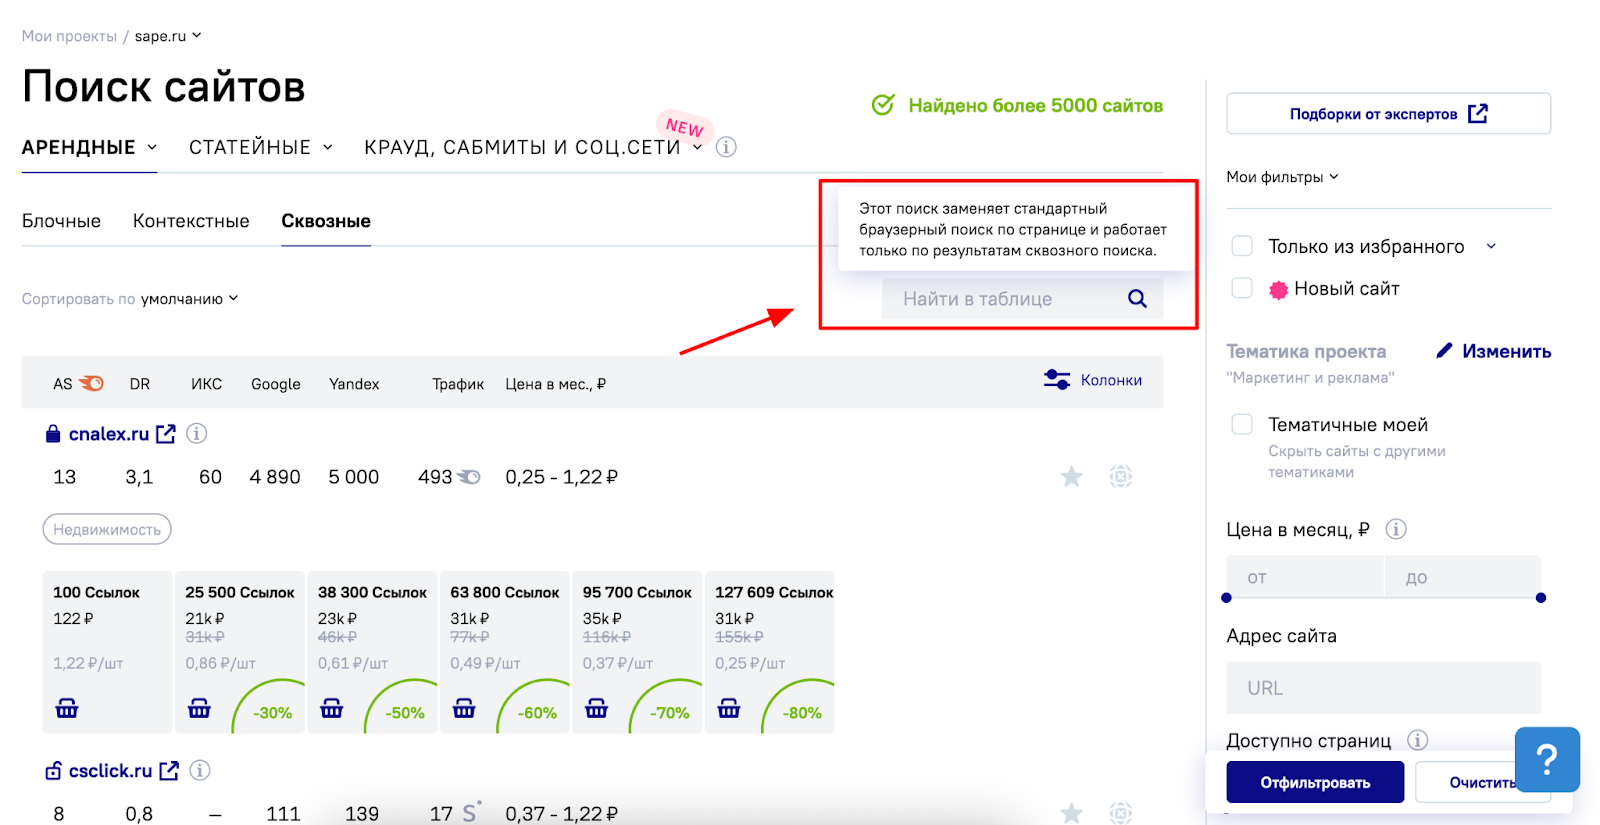Viewport: 1600px width, 825px height.
Task: Open sort by 'умолчанию' dropdown
Action: pyautogui.click(x=189, y=299)
